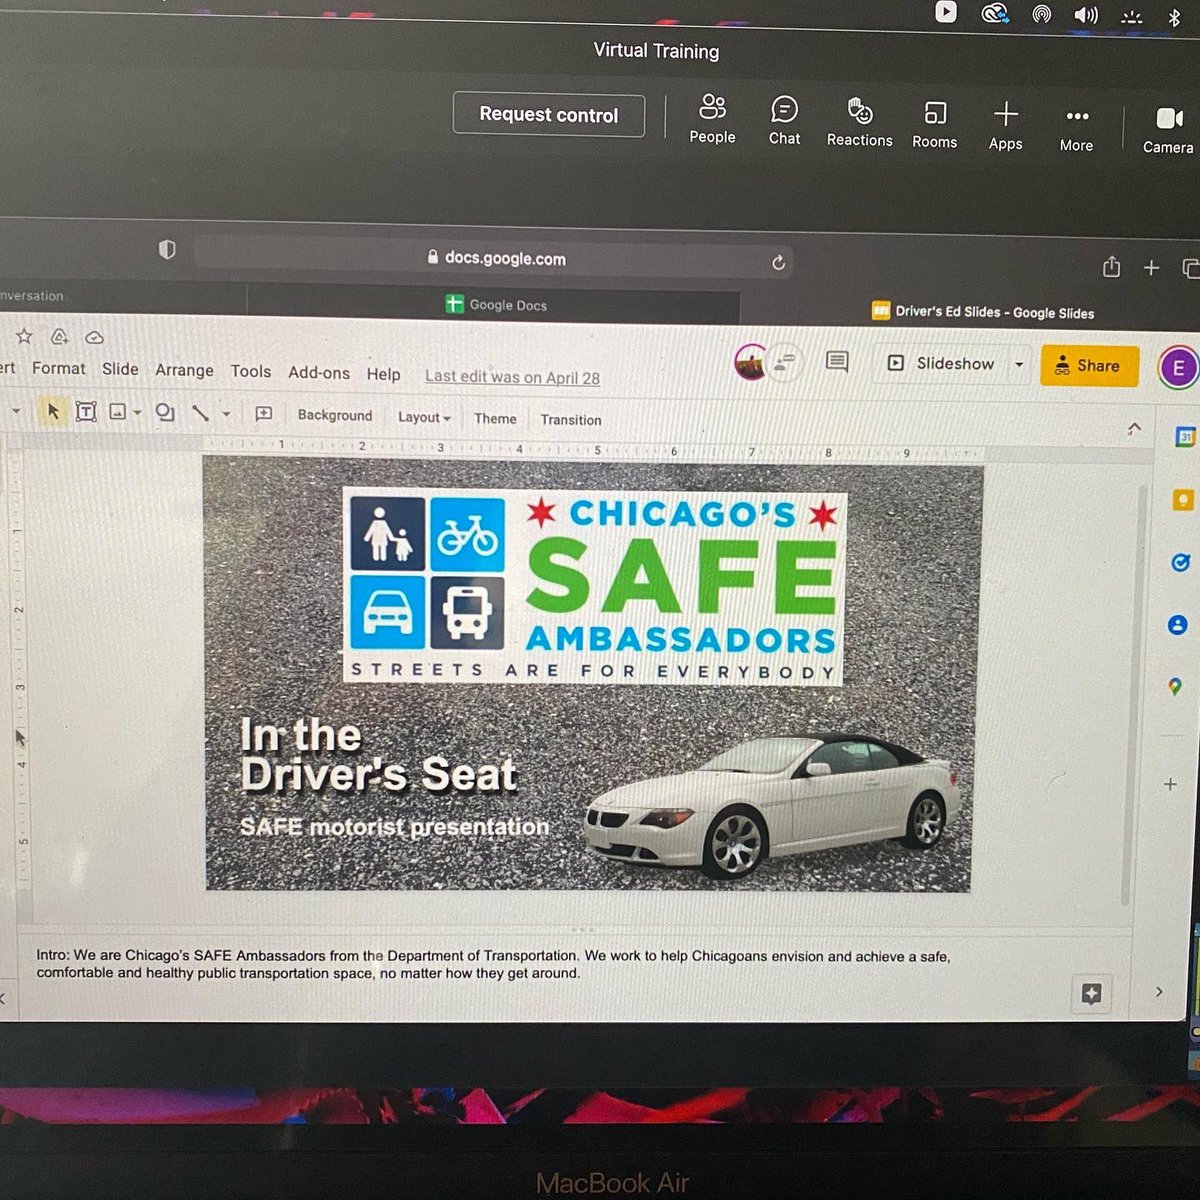Open Contacts in side panel

[1178, 625]
